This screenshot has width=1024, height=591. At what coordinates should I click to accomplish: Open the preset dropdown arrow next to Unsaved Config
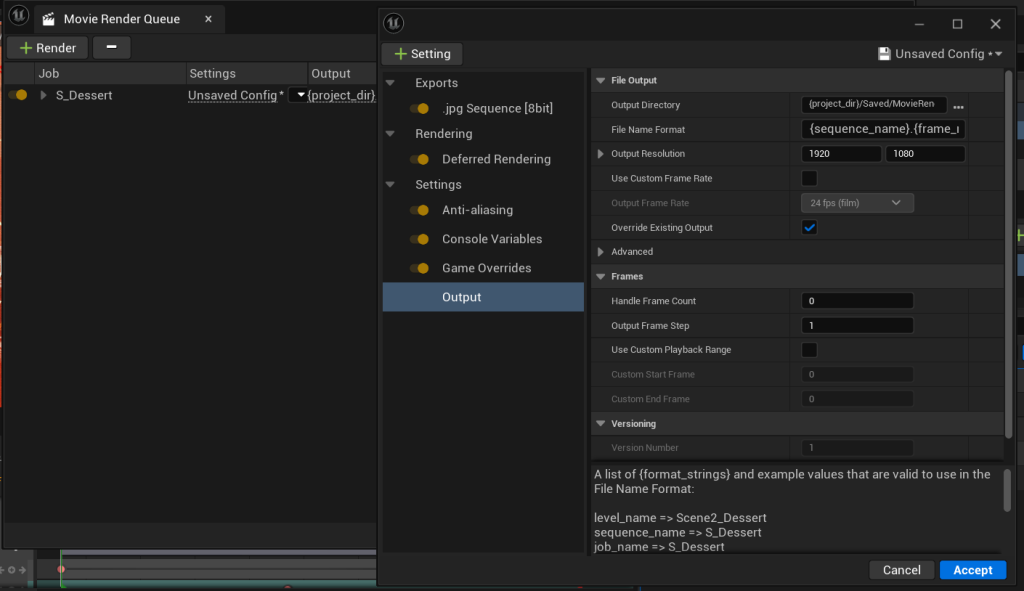pyautogui.click(x=300, y=95)
